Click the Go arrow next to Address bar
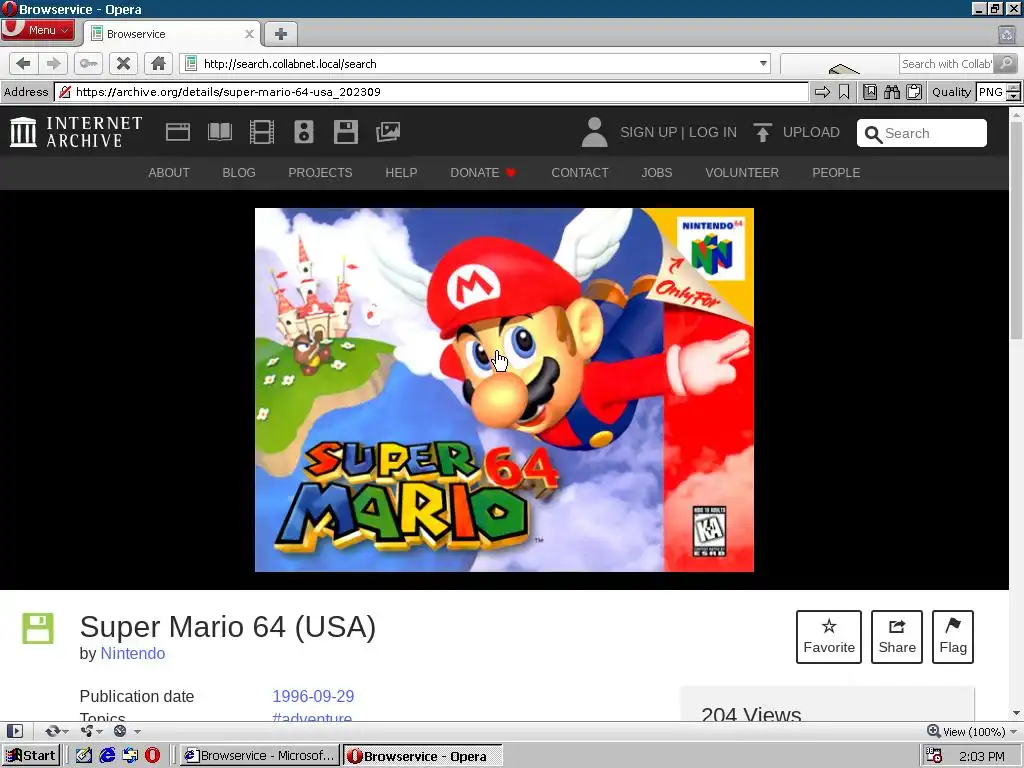 tap(822, 92)
